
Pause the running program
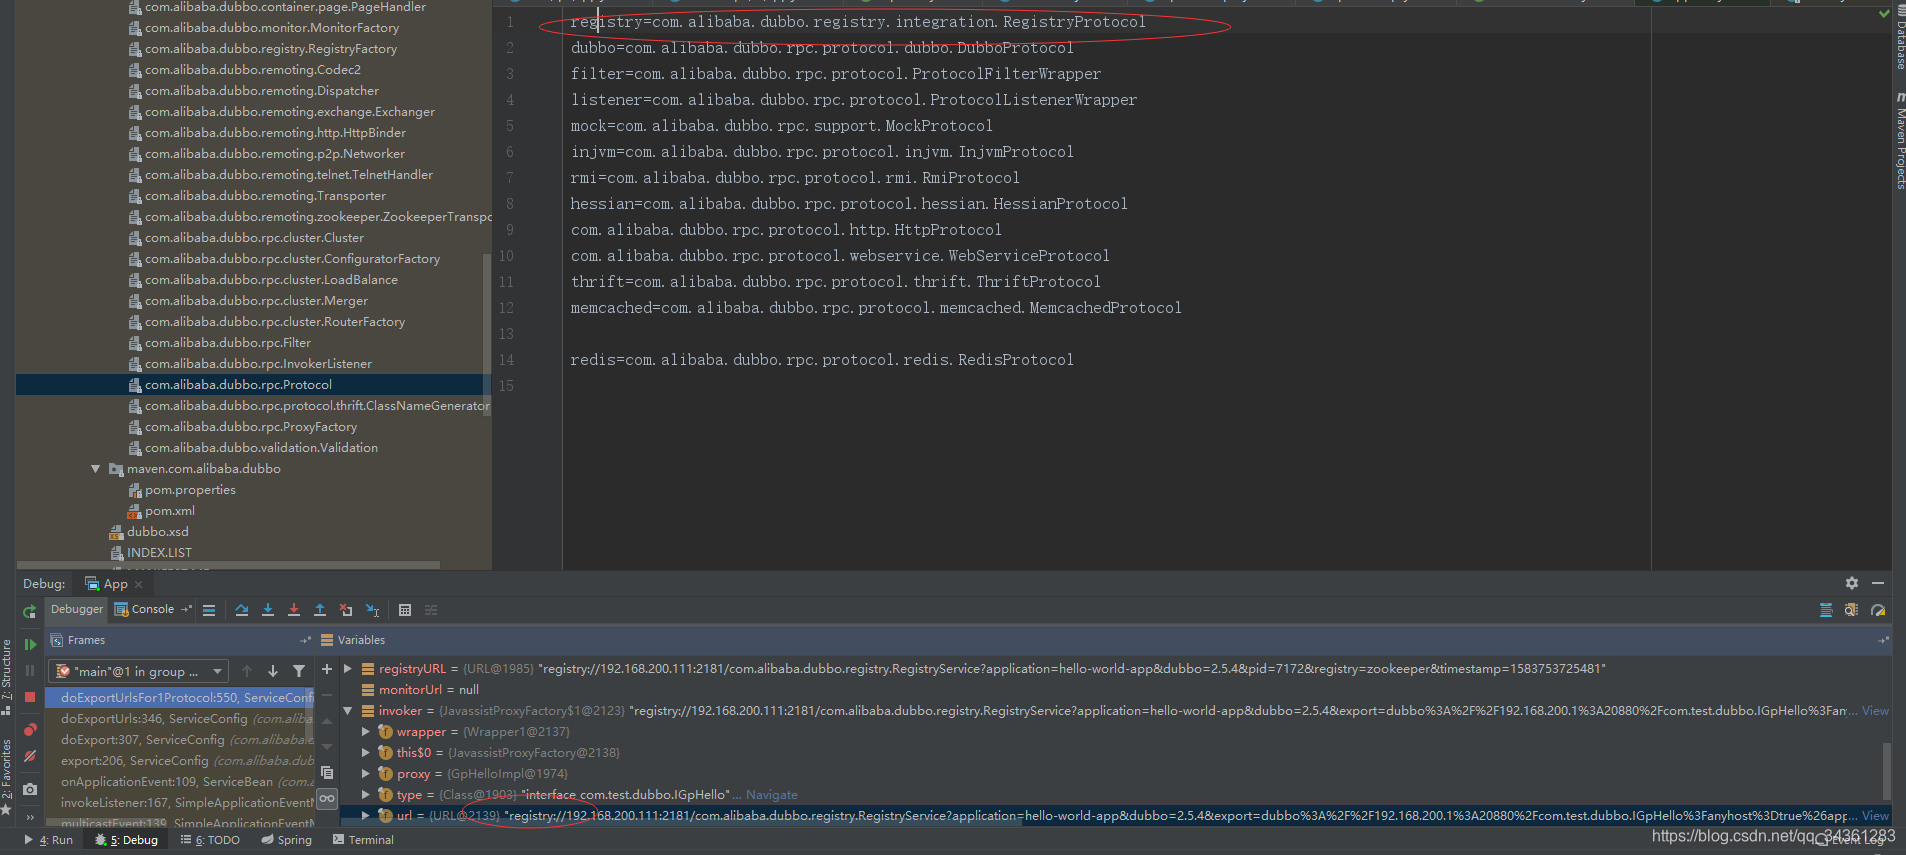(30, 670)
